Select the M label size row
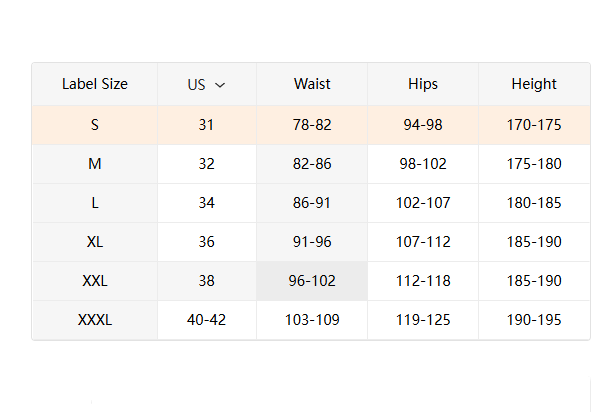 click(95, 164)
